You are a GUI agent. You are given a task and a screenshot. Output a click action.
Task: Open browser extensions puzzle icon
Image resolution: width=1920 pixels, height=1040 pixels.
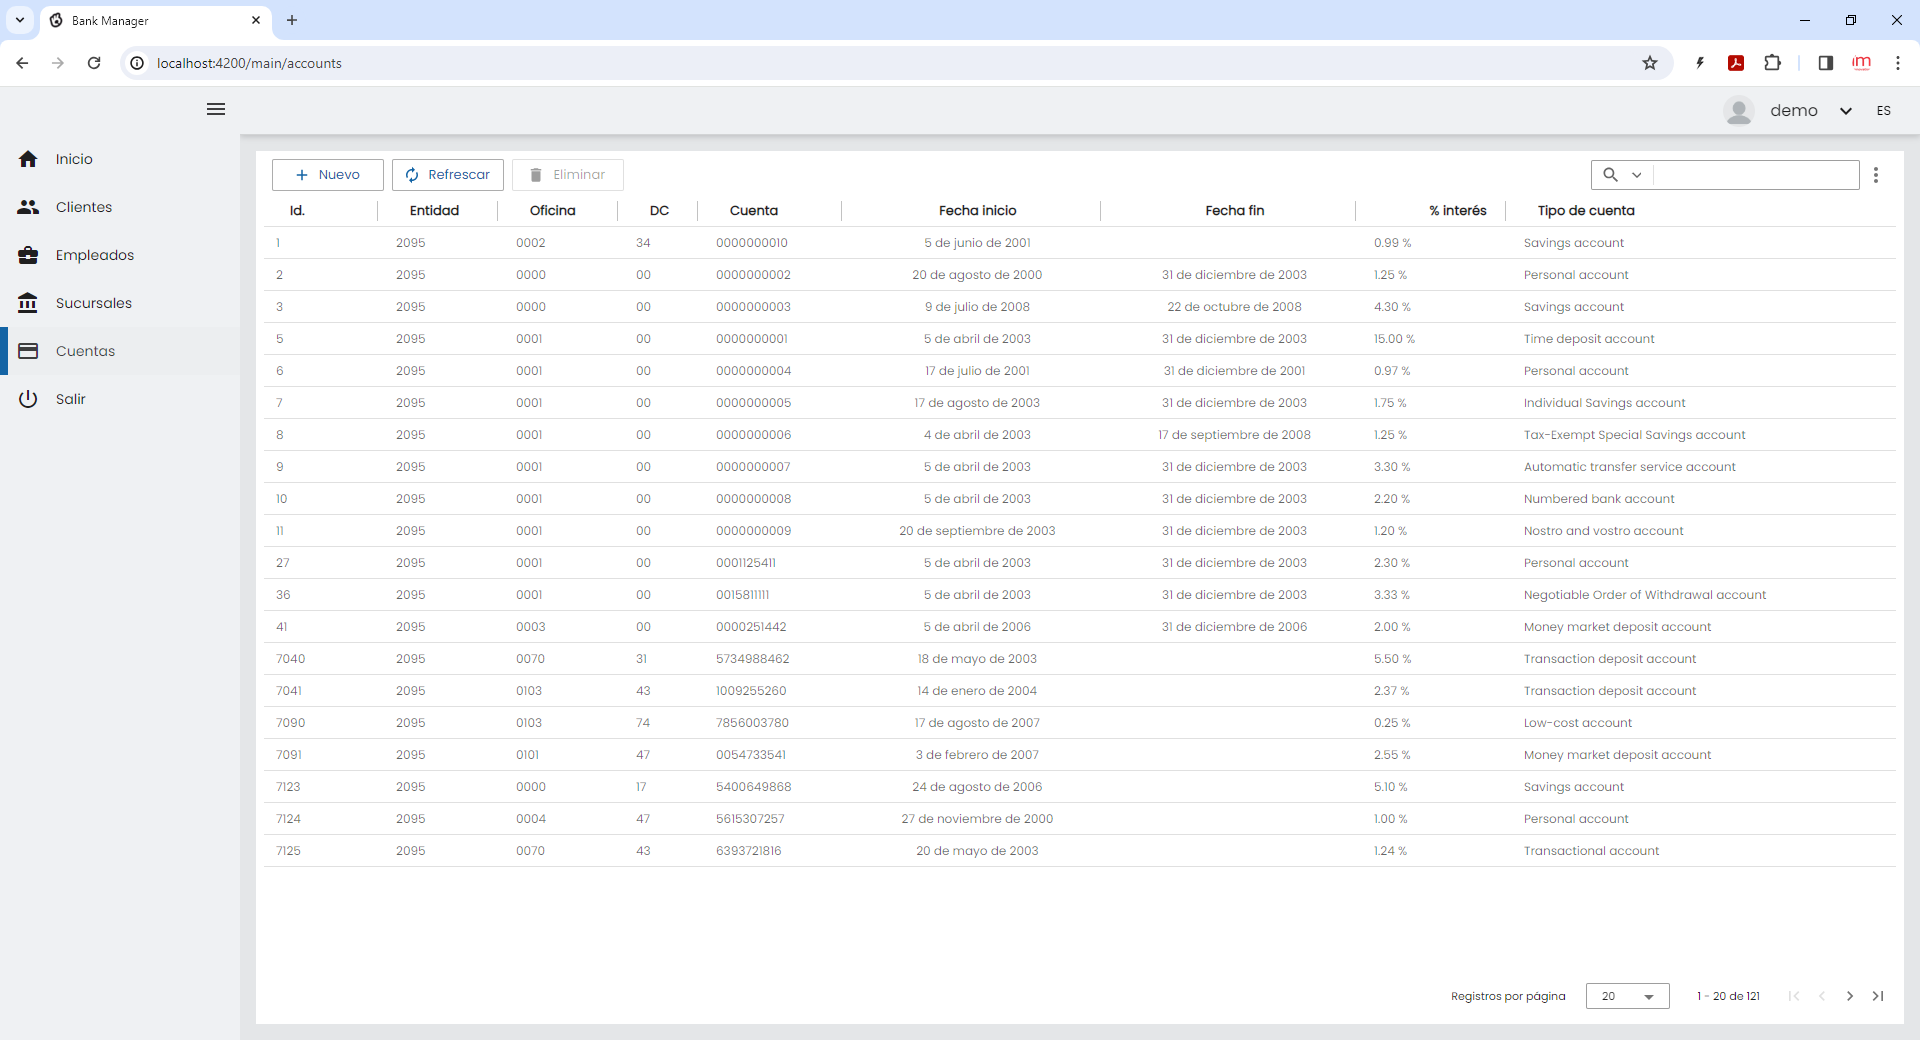click(1772, 63)
